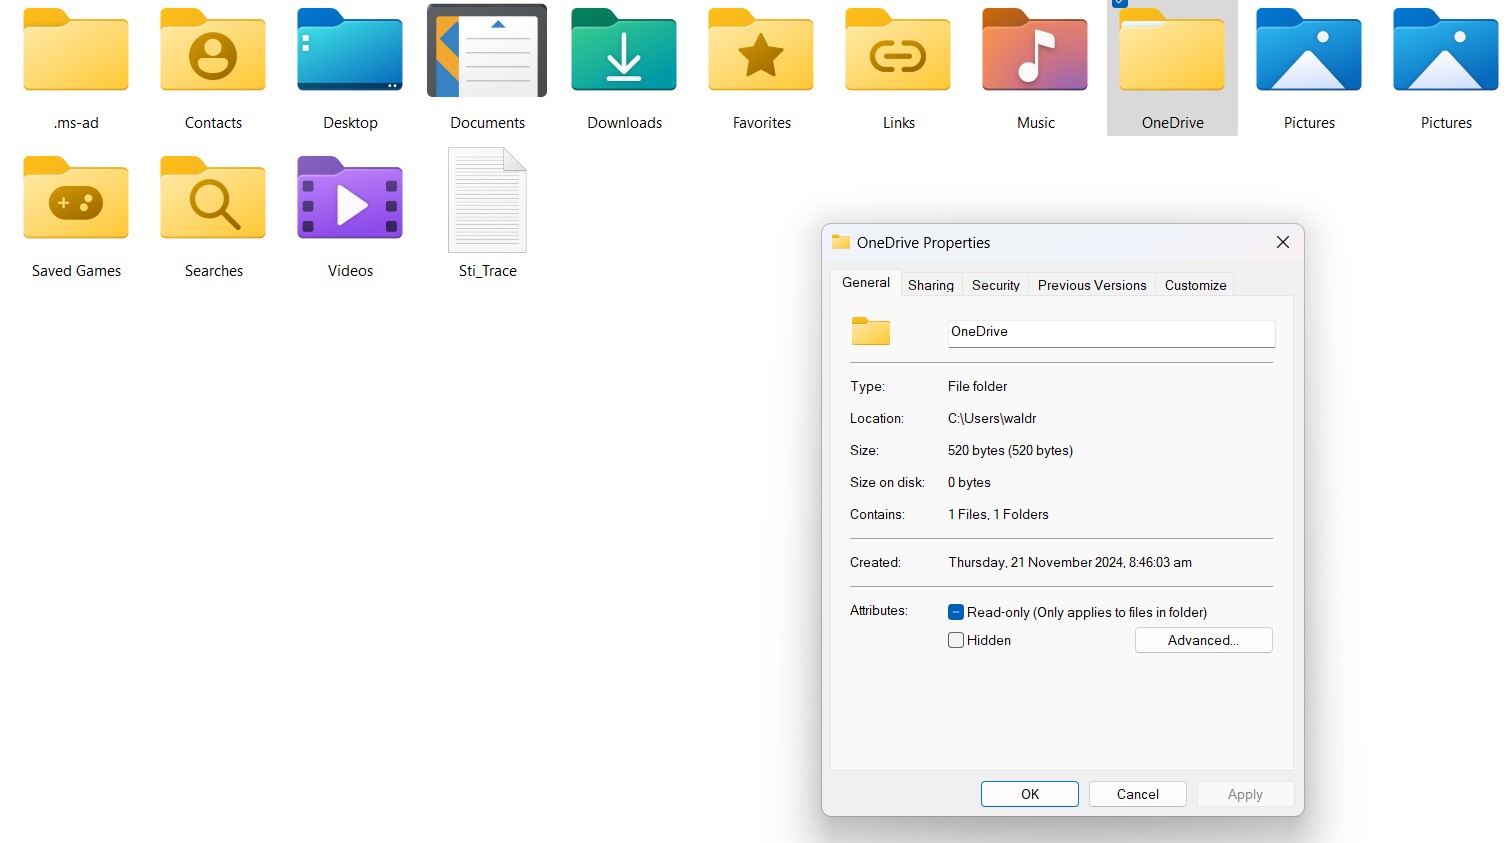Click the folder name input field

pyautogui.click(x=1111, y=333)
